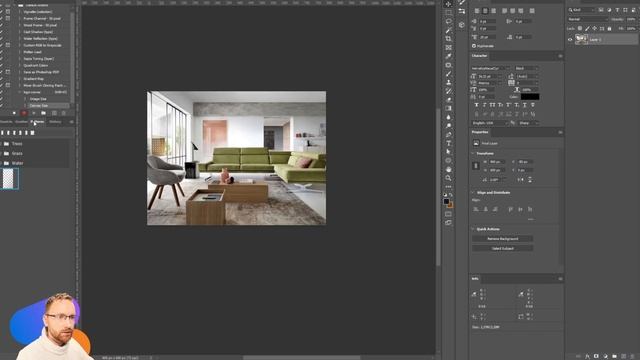The height and width of the screenshot is (360, 640).
Task: Click the Remove Background quick action
Action: [502, 239]
